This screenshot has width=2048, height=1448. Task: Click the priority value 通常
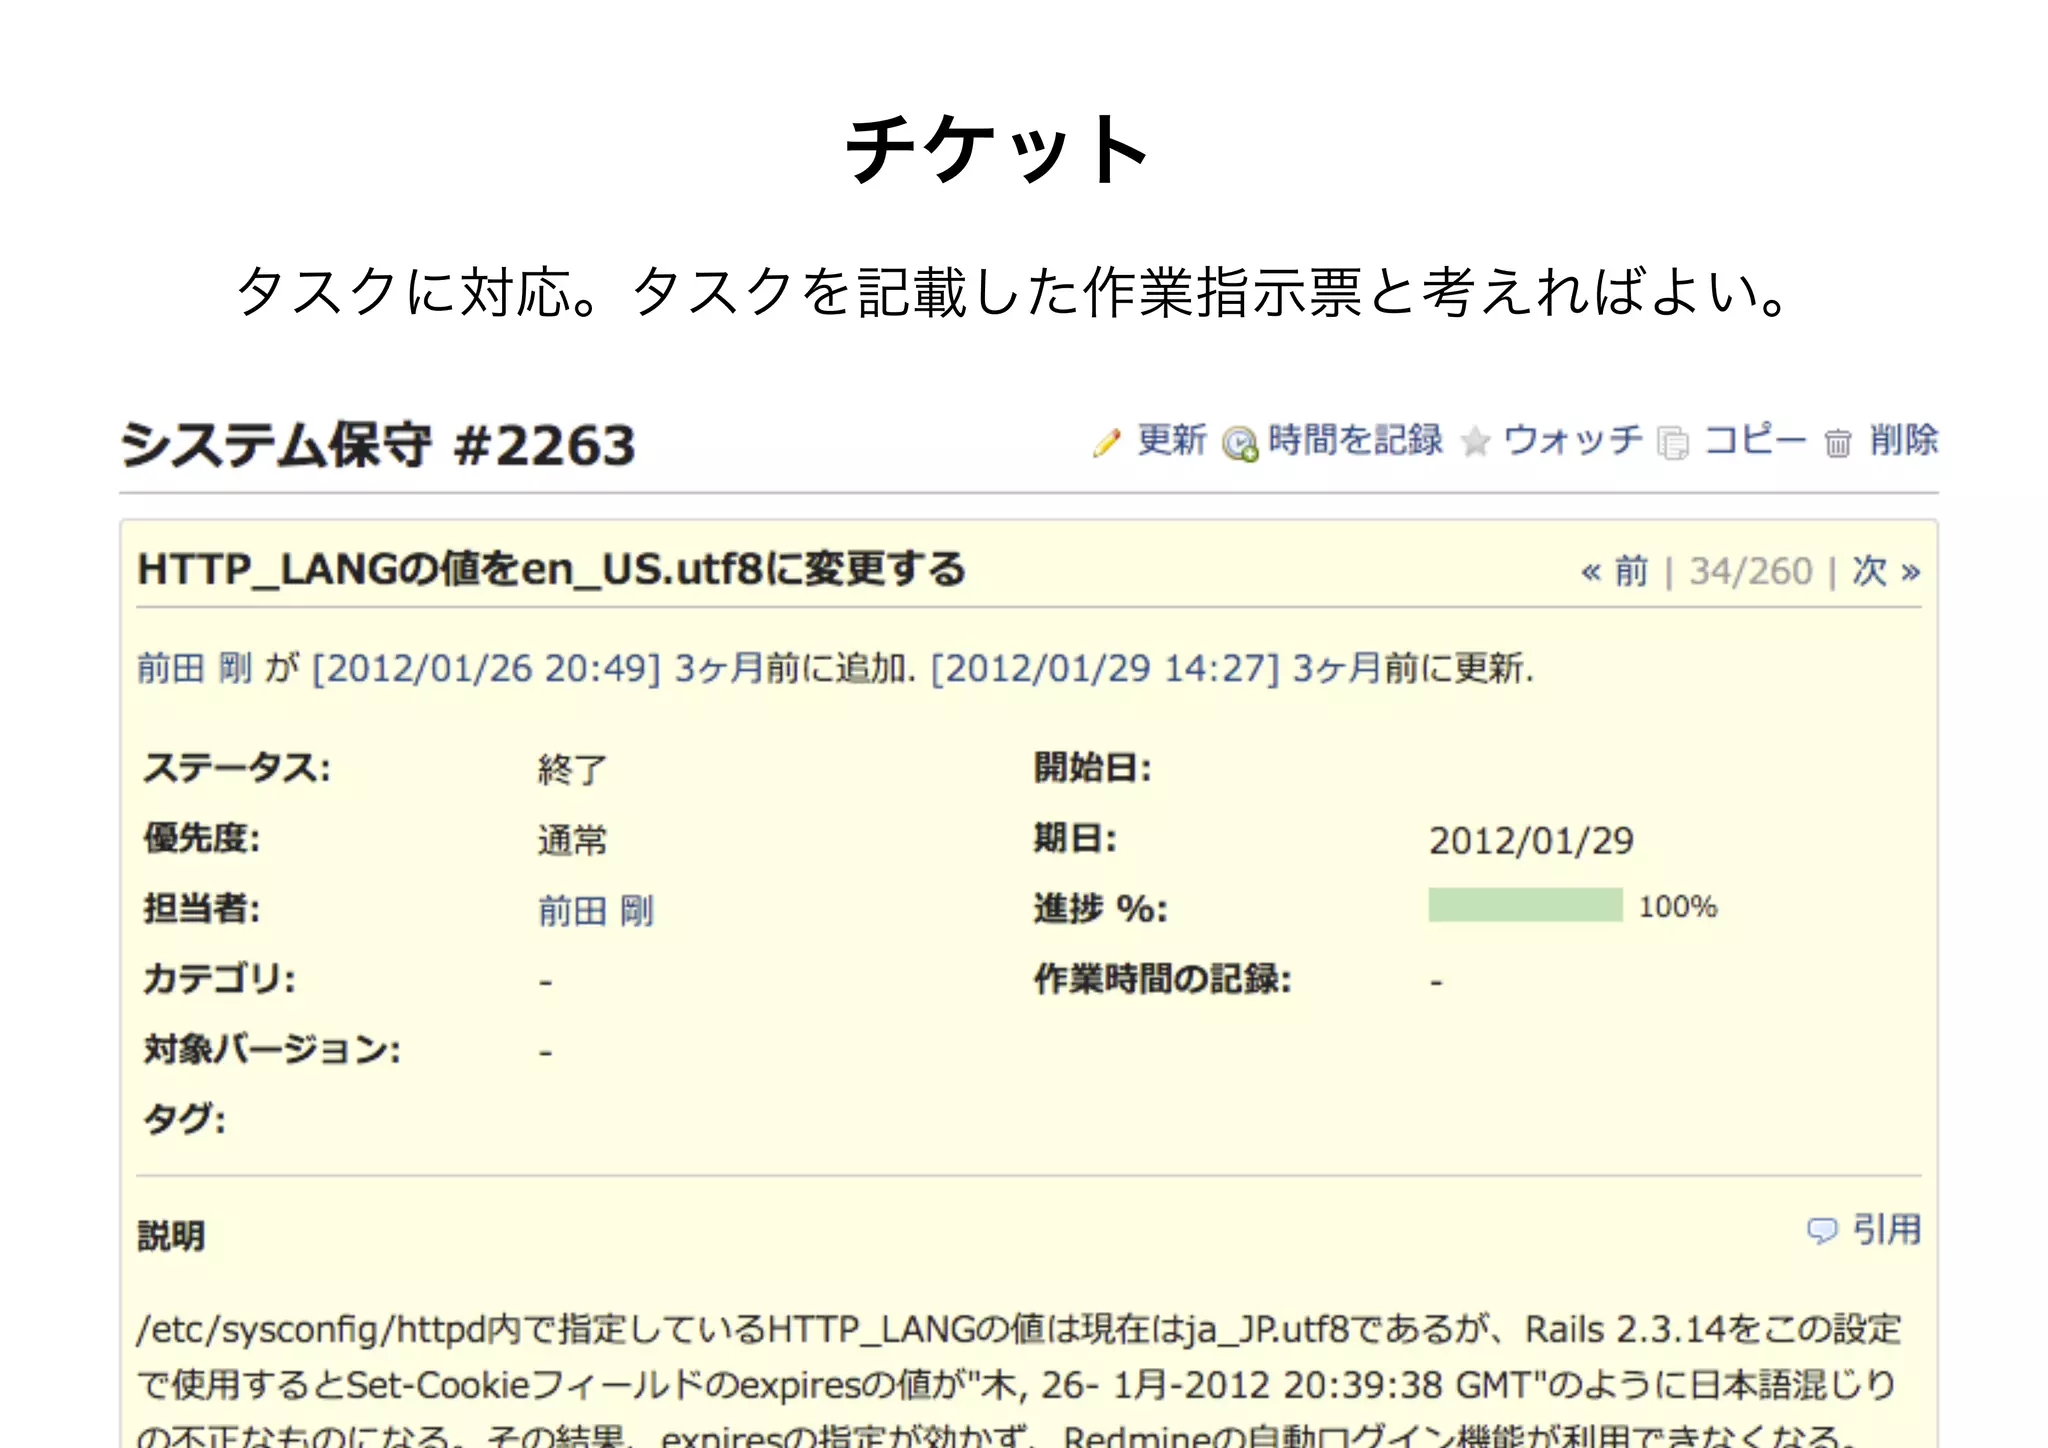(572, 840)
